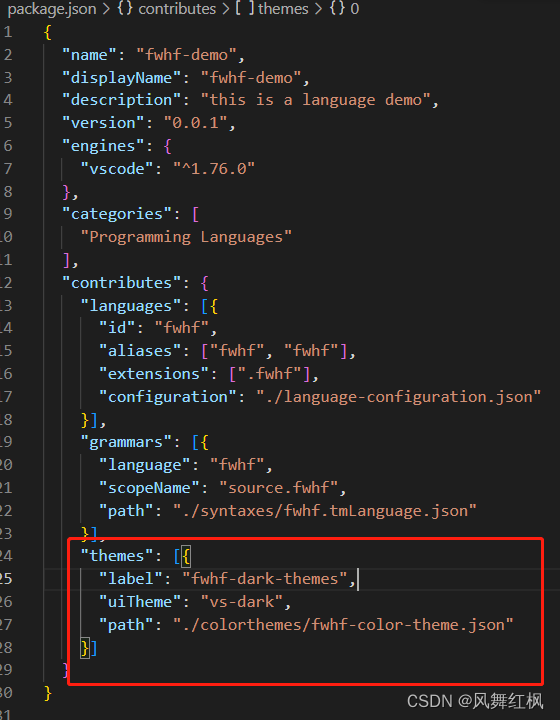Click the package.json breadcrumb segment
This screenshot has width=560, height=720.
pos(52,9)
